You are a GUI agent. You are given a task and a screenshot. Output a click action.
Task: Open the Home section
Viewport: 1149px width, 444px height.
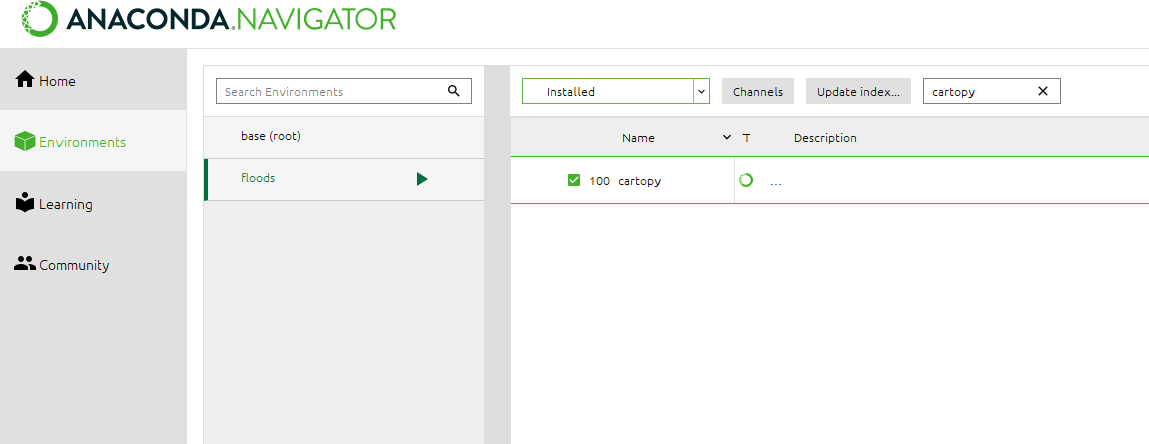(93, 80)
